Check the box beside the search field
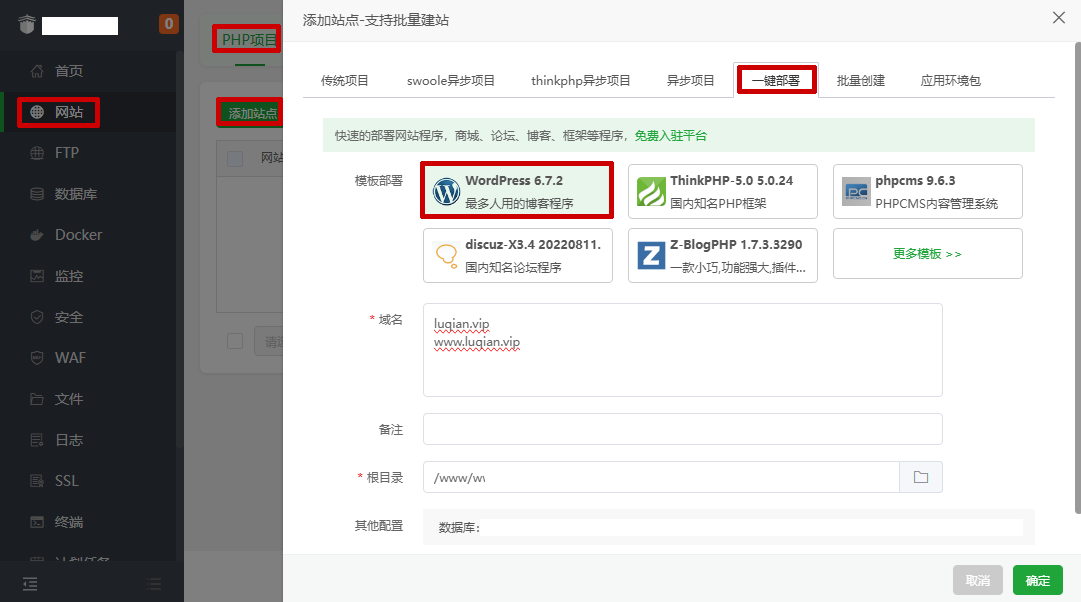Image resolution: width=1081 pixels, height=602 pixels. pos(236,340)
